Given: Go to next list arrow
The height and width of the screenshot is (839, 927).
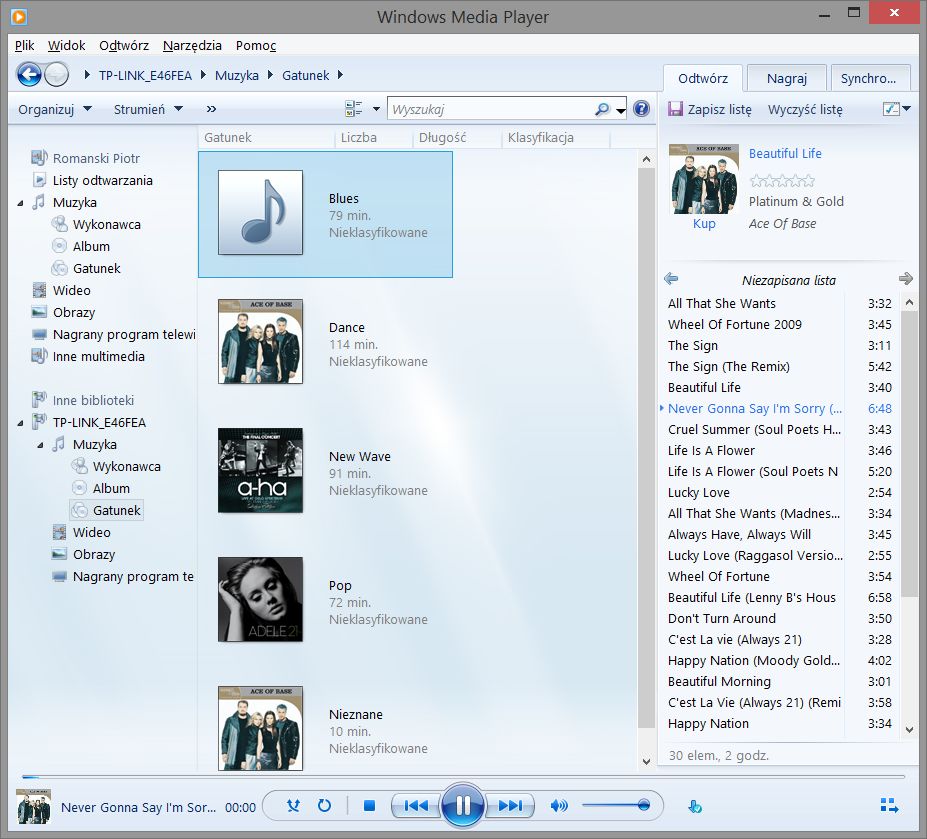Looking at the screenshot, I should (906, 278).
